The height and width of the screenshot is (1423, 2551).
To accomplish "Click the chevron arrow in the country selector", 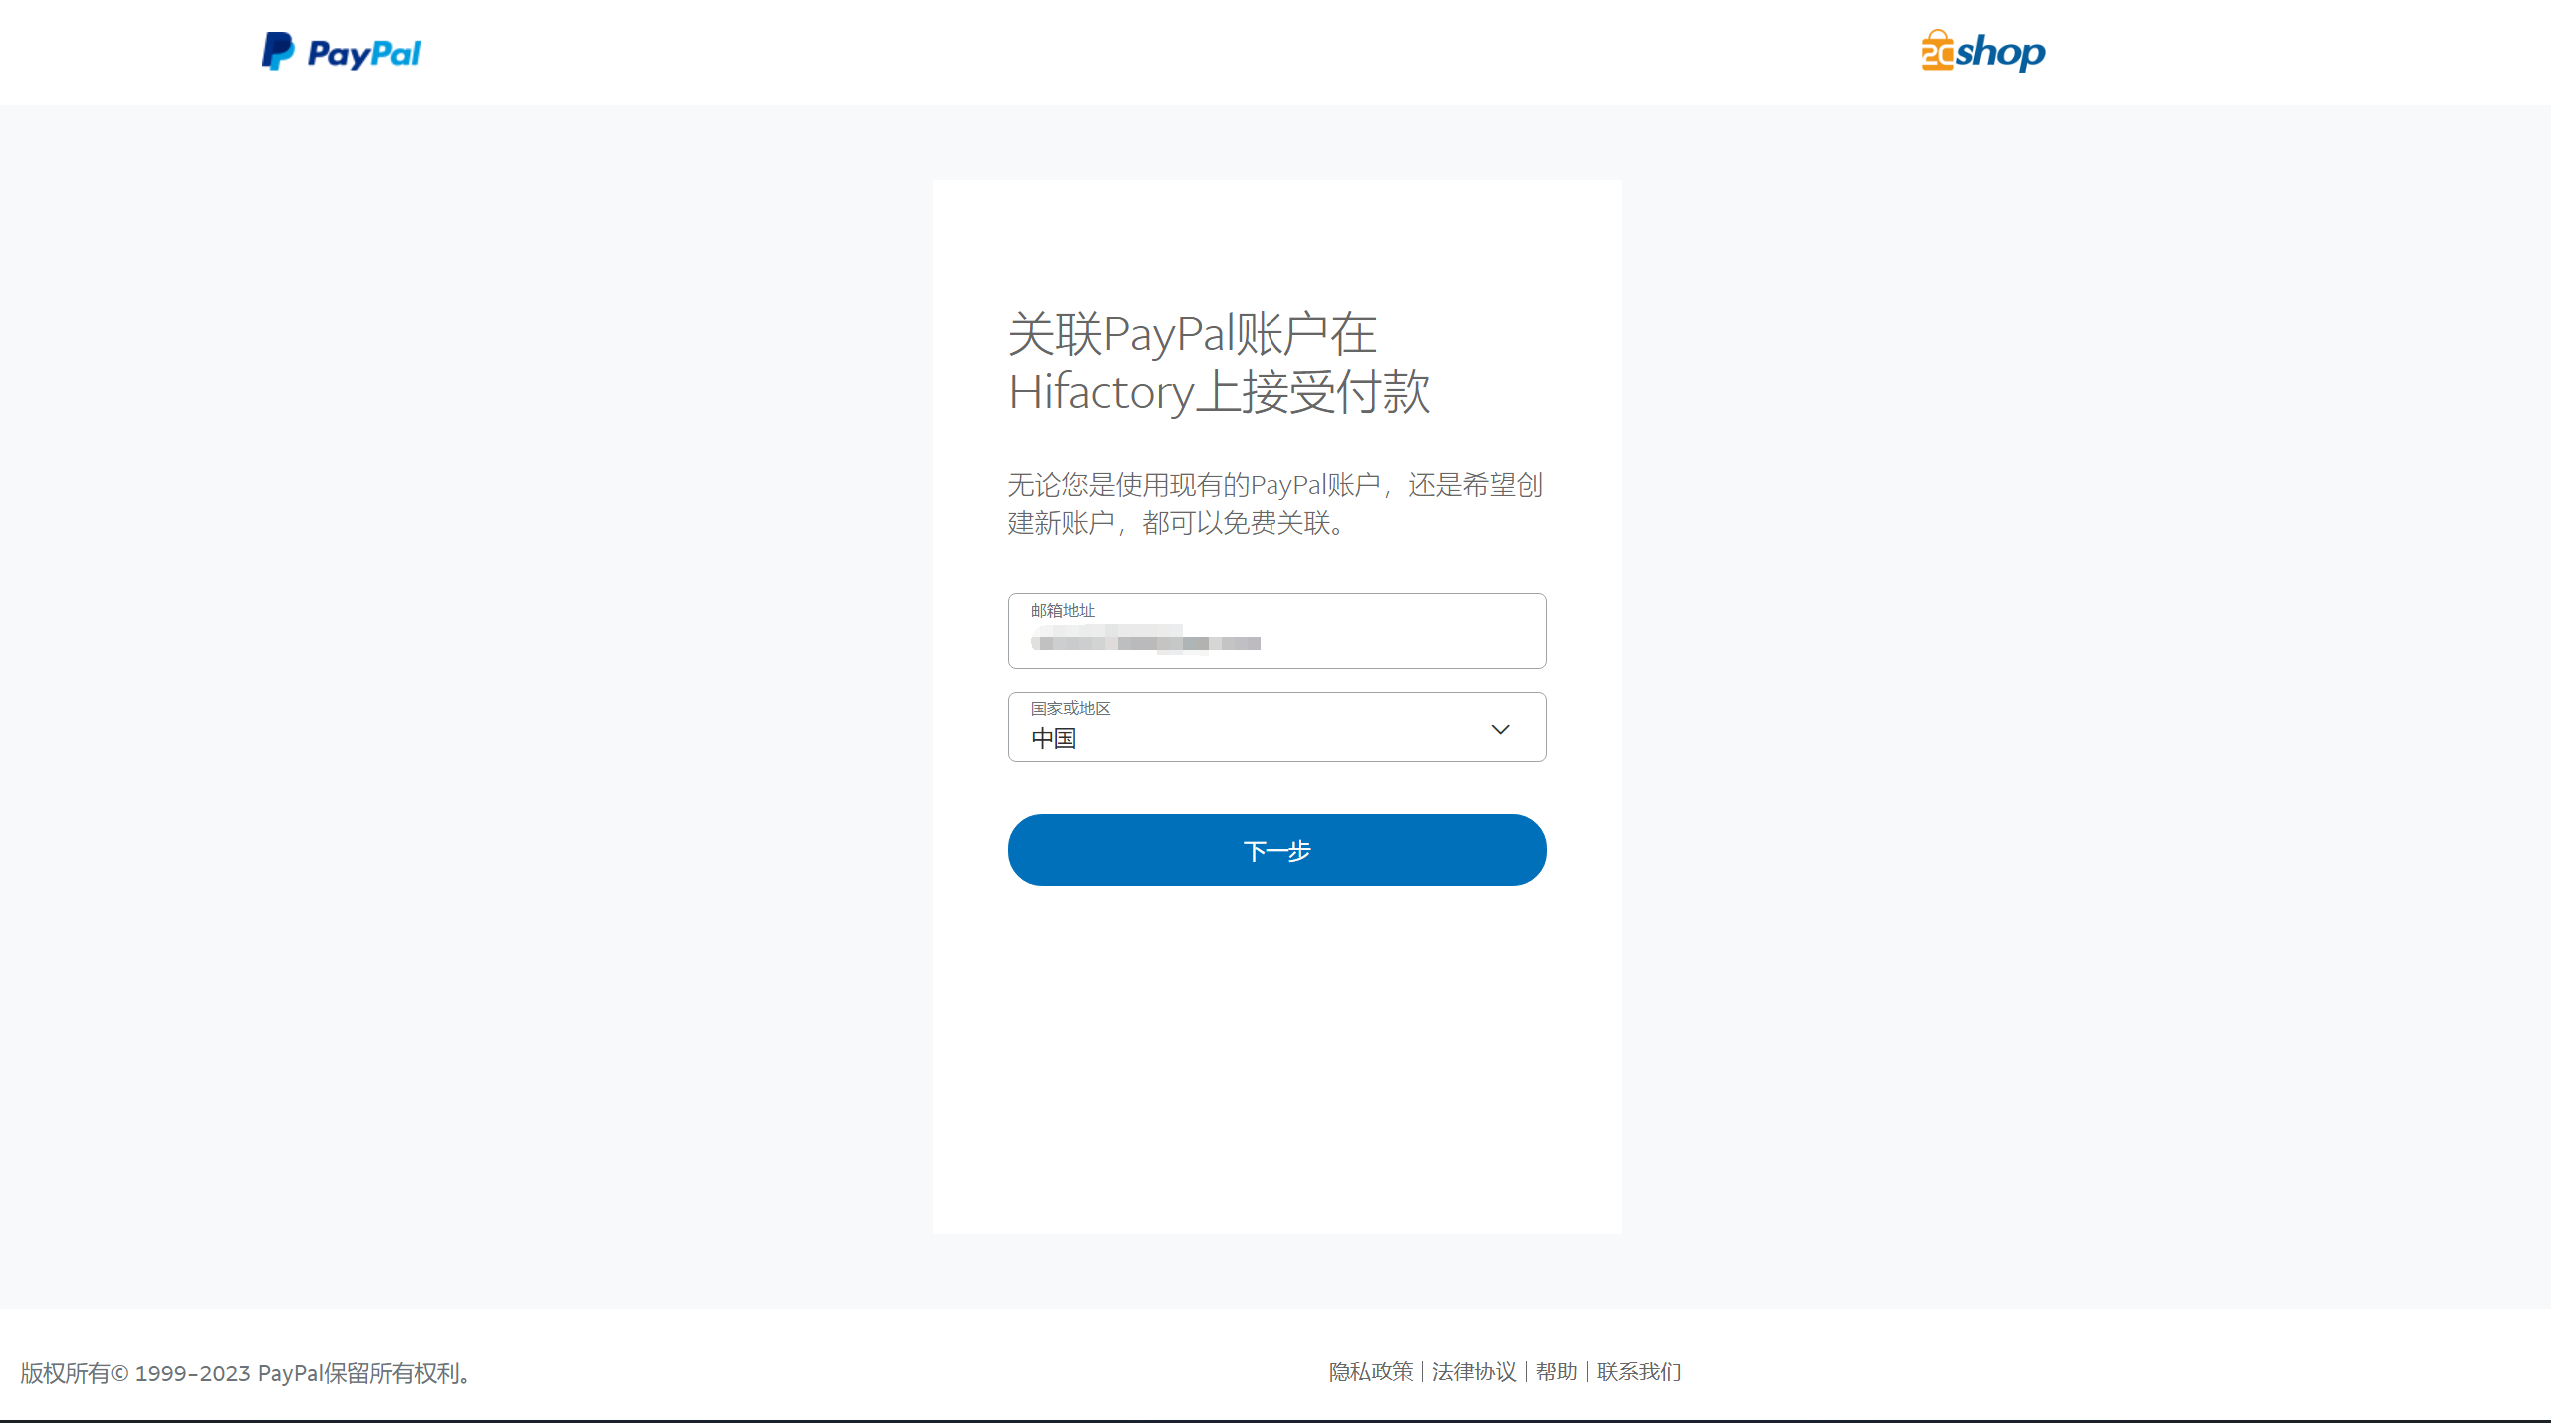I will [1500, 729].
